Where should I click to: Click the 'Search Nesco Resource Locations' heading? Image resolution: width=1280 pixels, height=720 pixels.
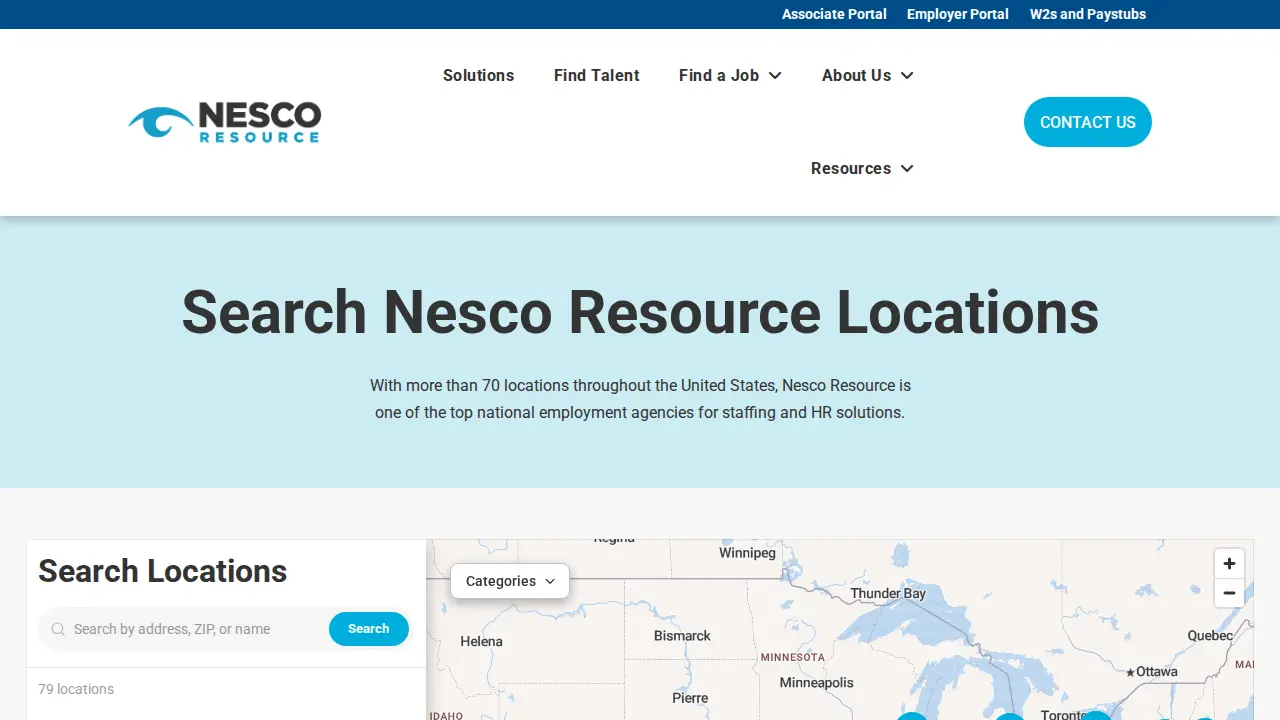pyautogui.click(x=640, y=312)
